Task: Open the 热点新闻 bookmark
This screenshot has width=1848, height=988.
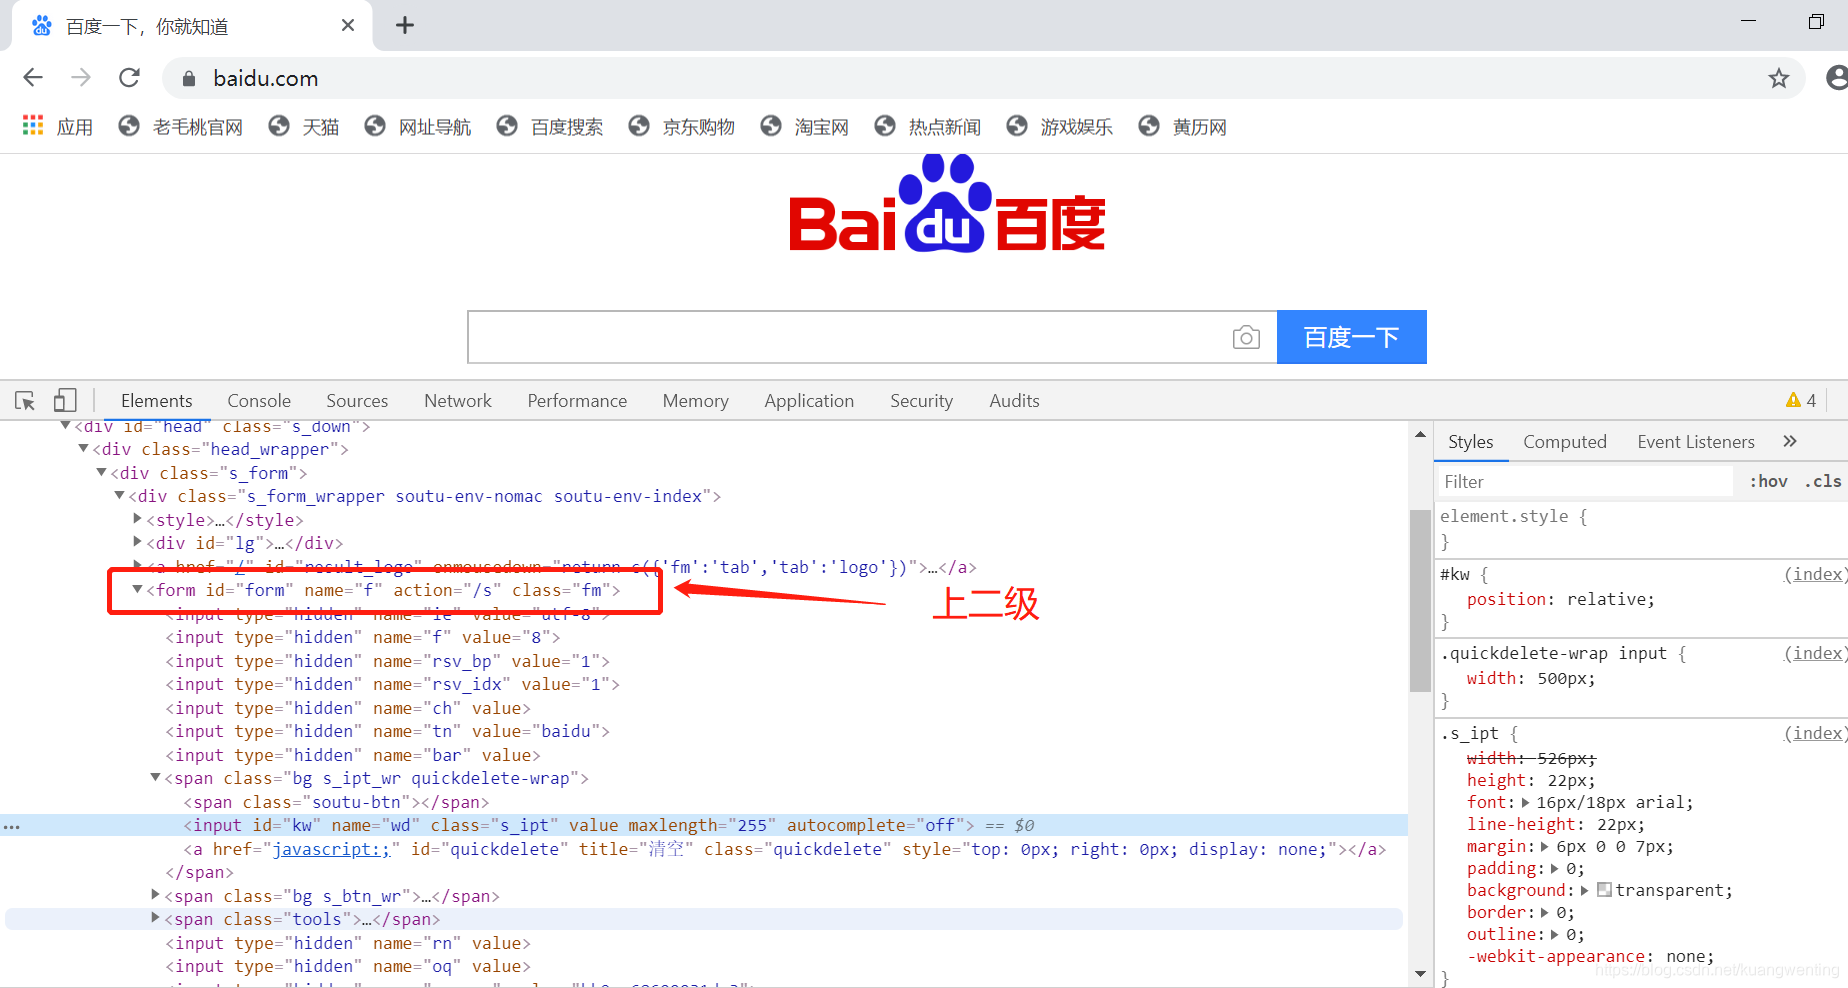Action: (x=928, y=126)
